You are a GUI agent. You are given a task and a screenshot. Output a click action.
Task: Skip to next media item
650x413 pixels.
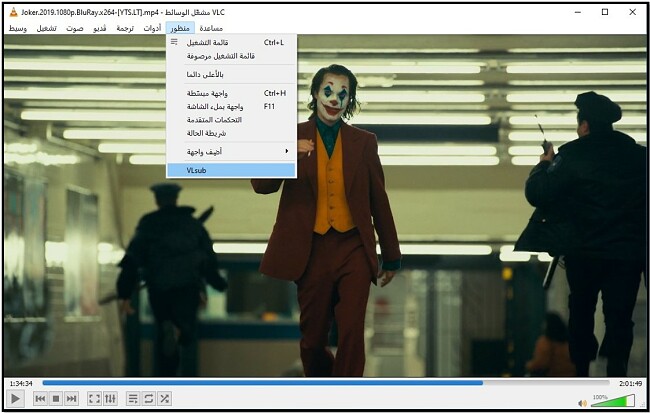pyautogui.click(x=71, y=399)
